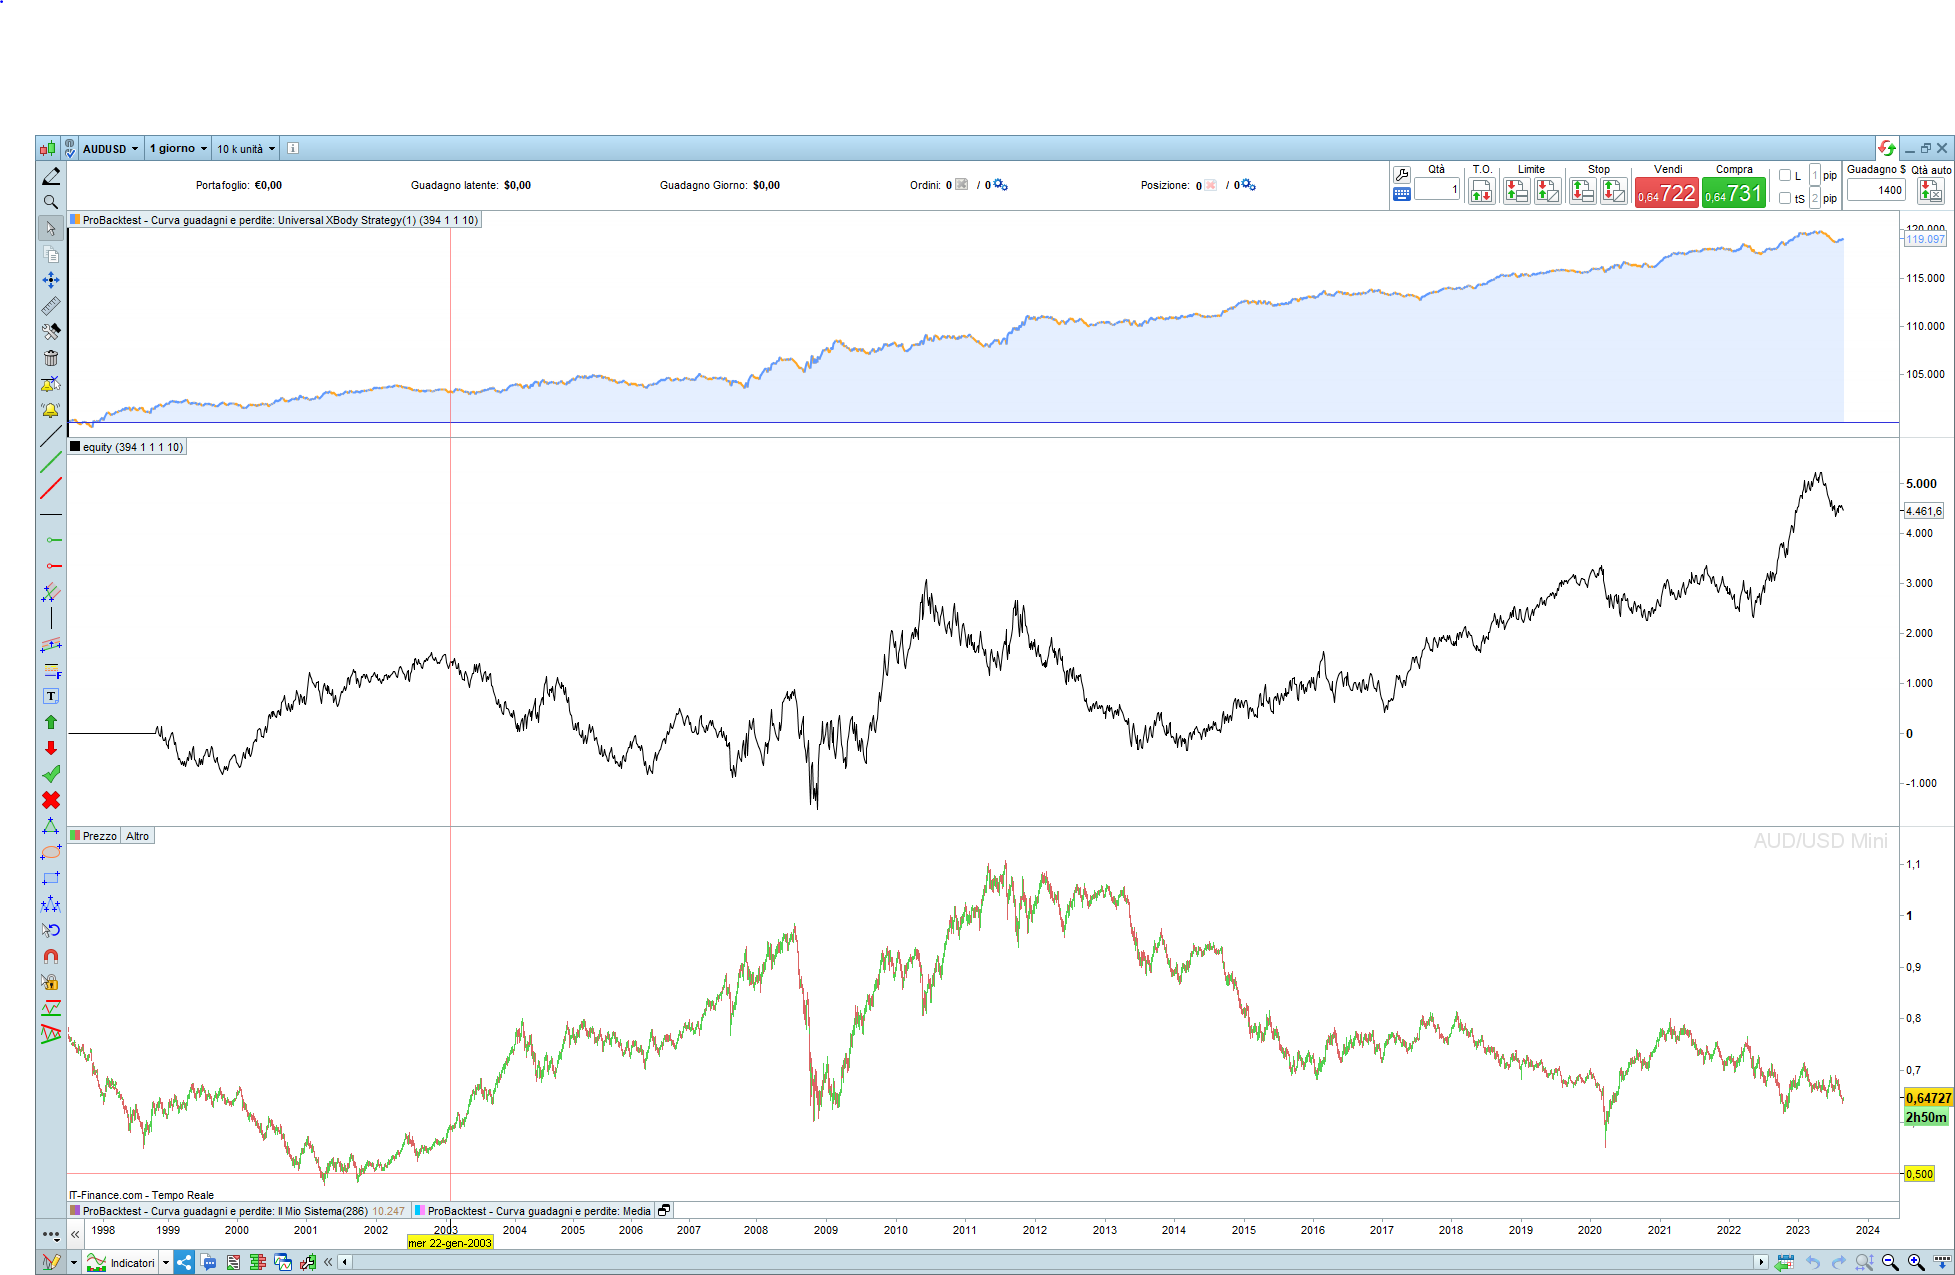Select the green up arrow drawing tool

coord(51,722)
